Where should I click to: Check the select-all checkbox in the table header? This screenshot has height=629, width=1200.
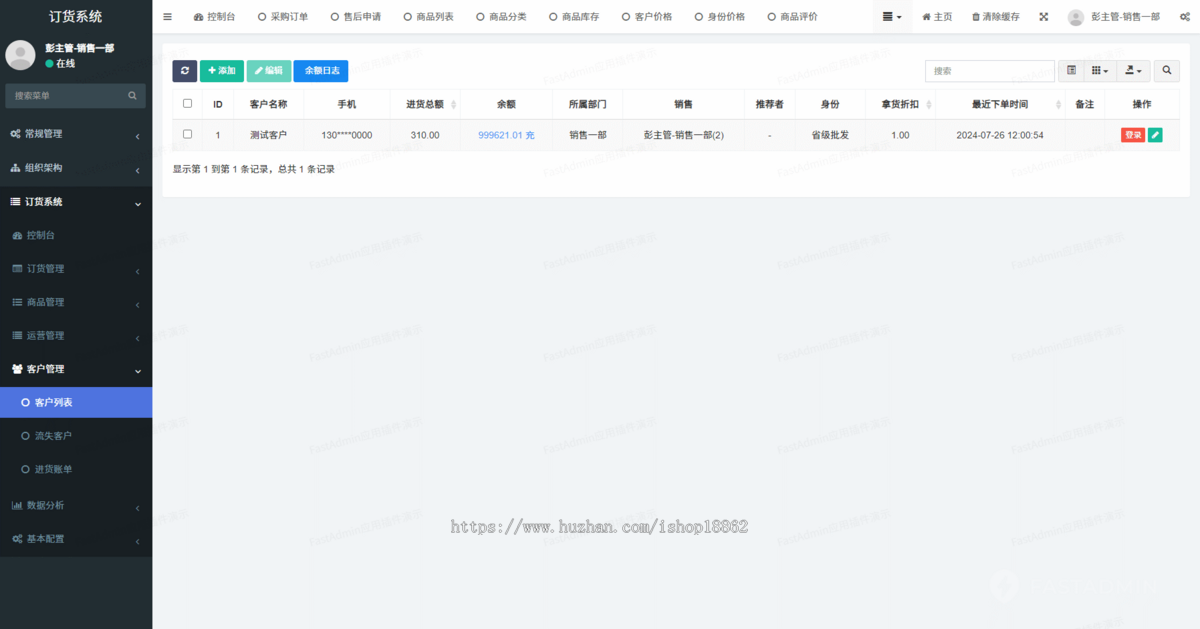[x=185, y=103]
